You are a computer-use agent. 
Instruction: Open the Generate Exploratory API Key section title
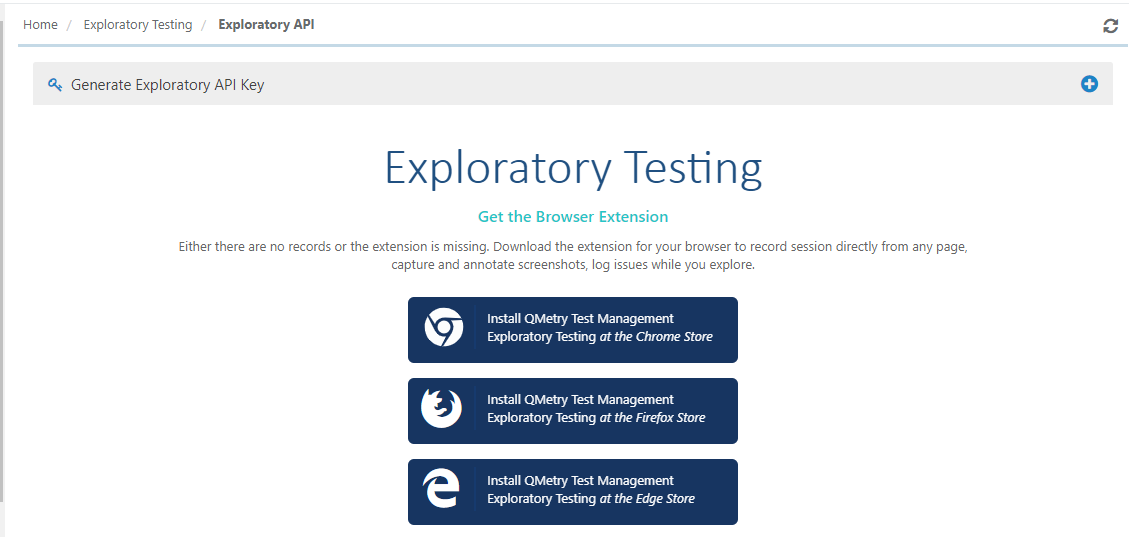point(167,85)
